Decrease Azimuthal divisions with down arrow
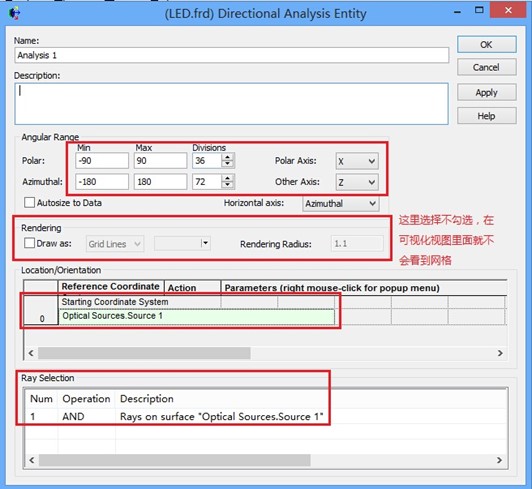Image resolution: width=532 pixels, height=489 pixels. [228, 185]
